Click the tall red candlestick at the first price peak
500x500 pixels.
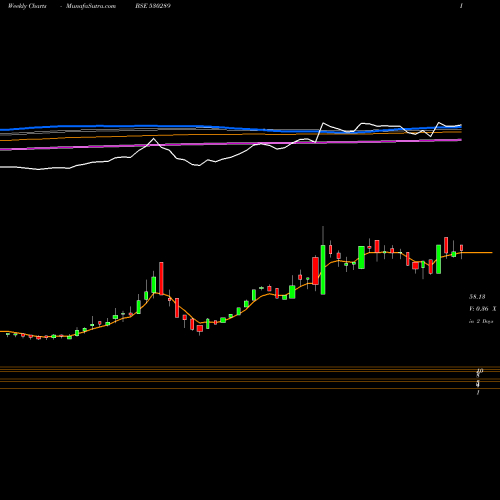(161, 278)
